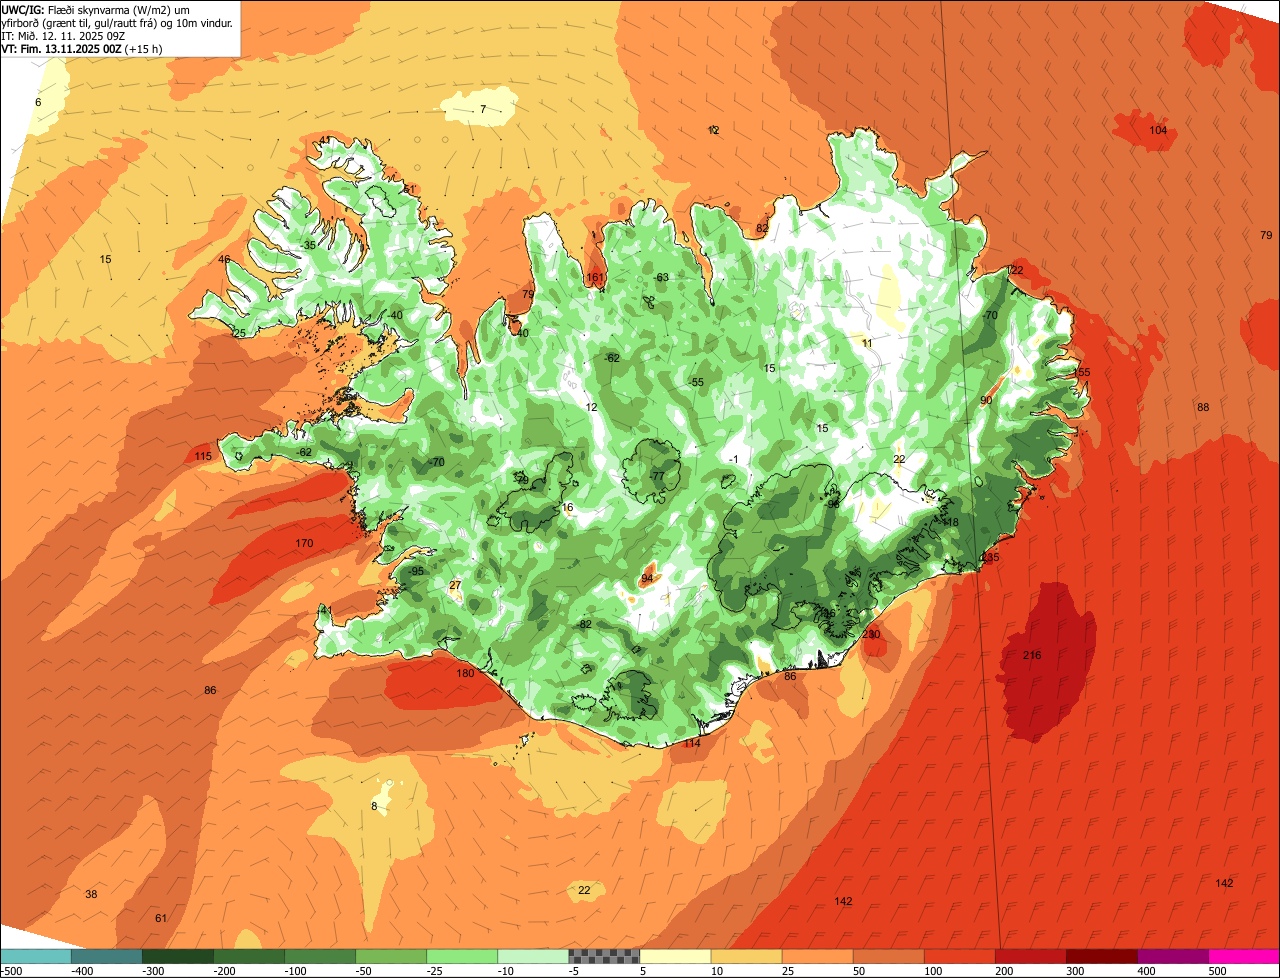Click the 'VT: Fim. 13.11.2025 00Z (+15 h)' line

coord(82,48)
